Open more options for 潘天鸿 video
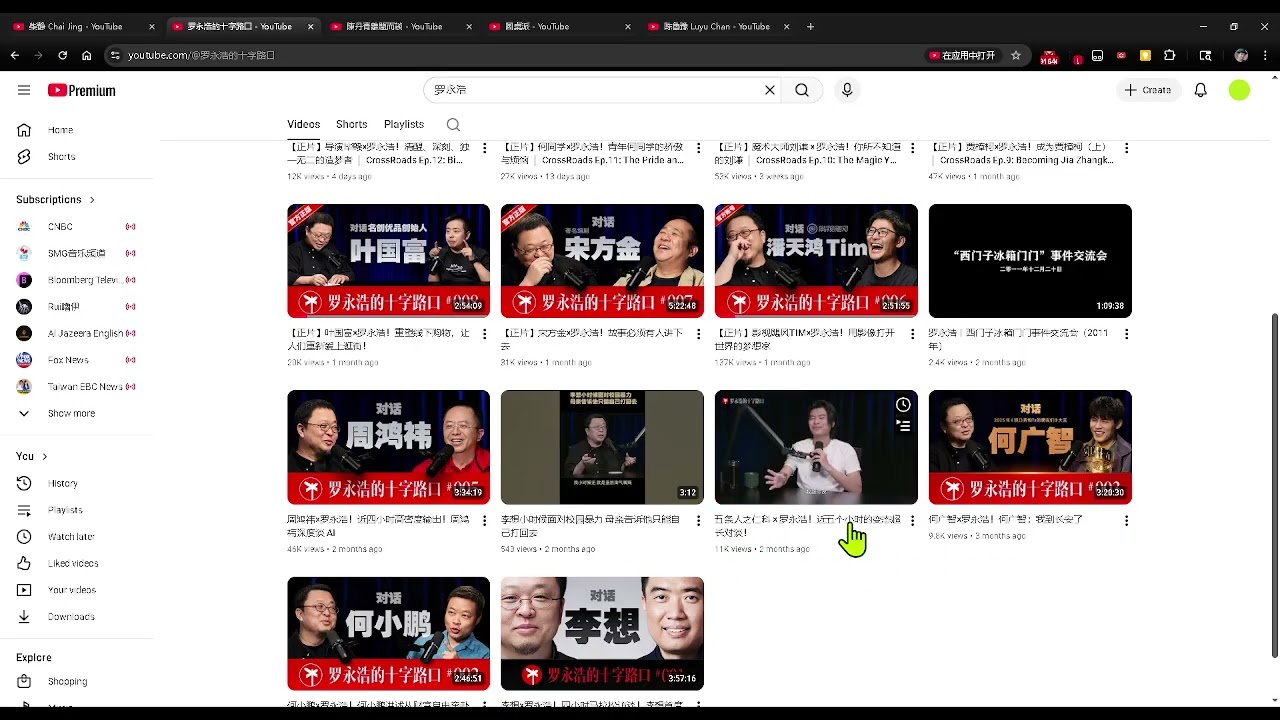 point(912,334)
